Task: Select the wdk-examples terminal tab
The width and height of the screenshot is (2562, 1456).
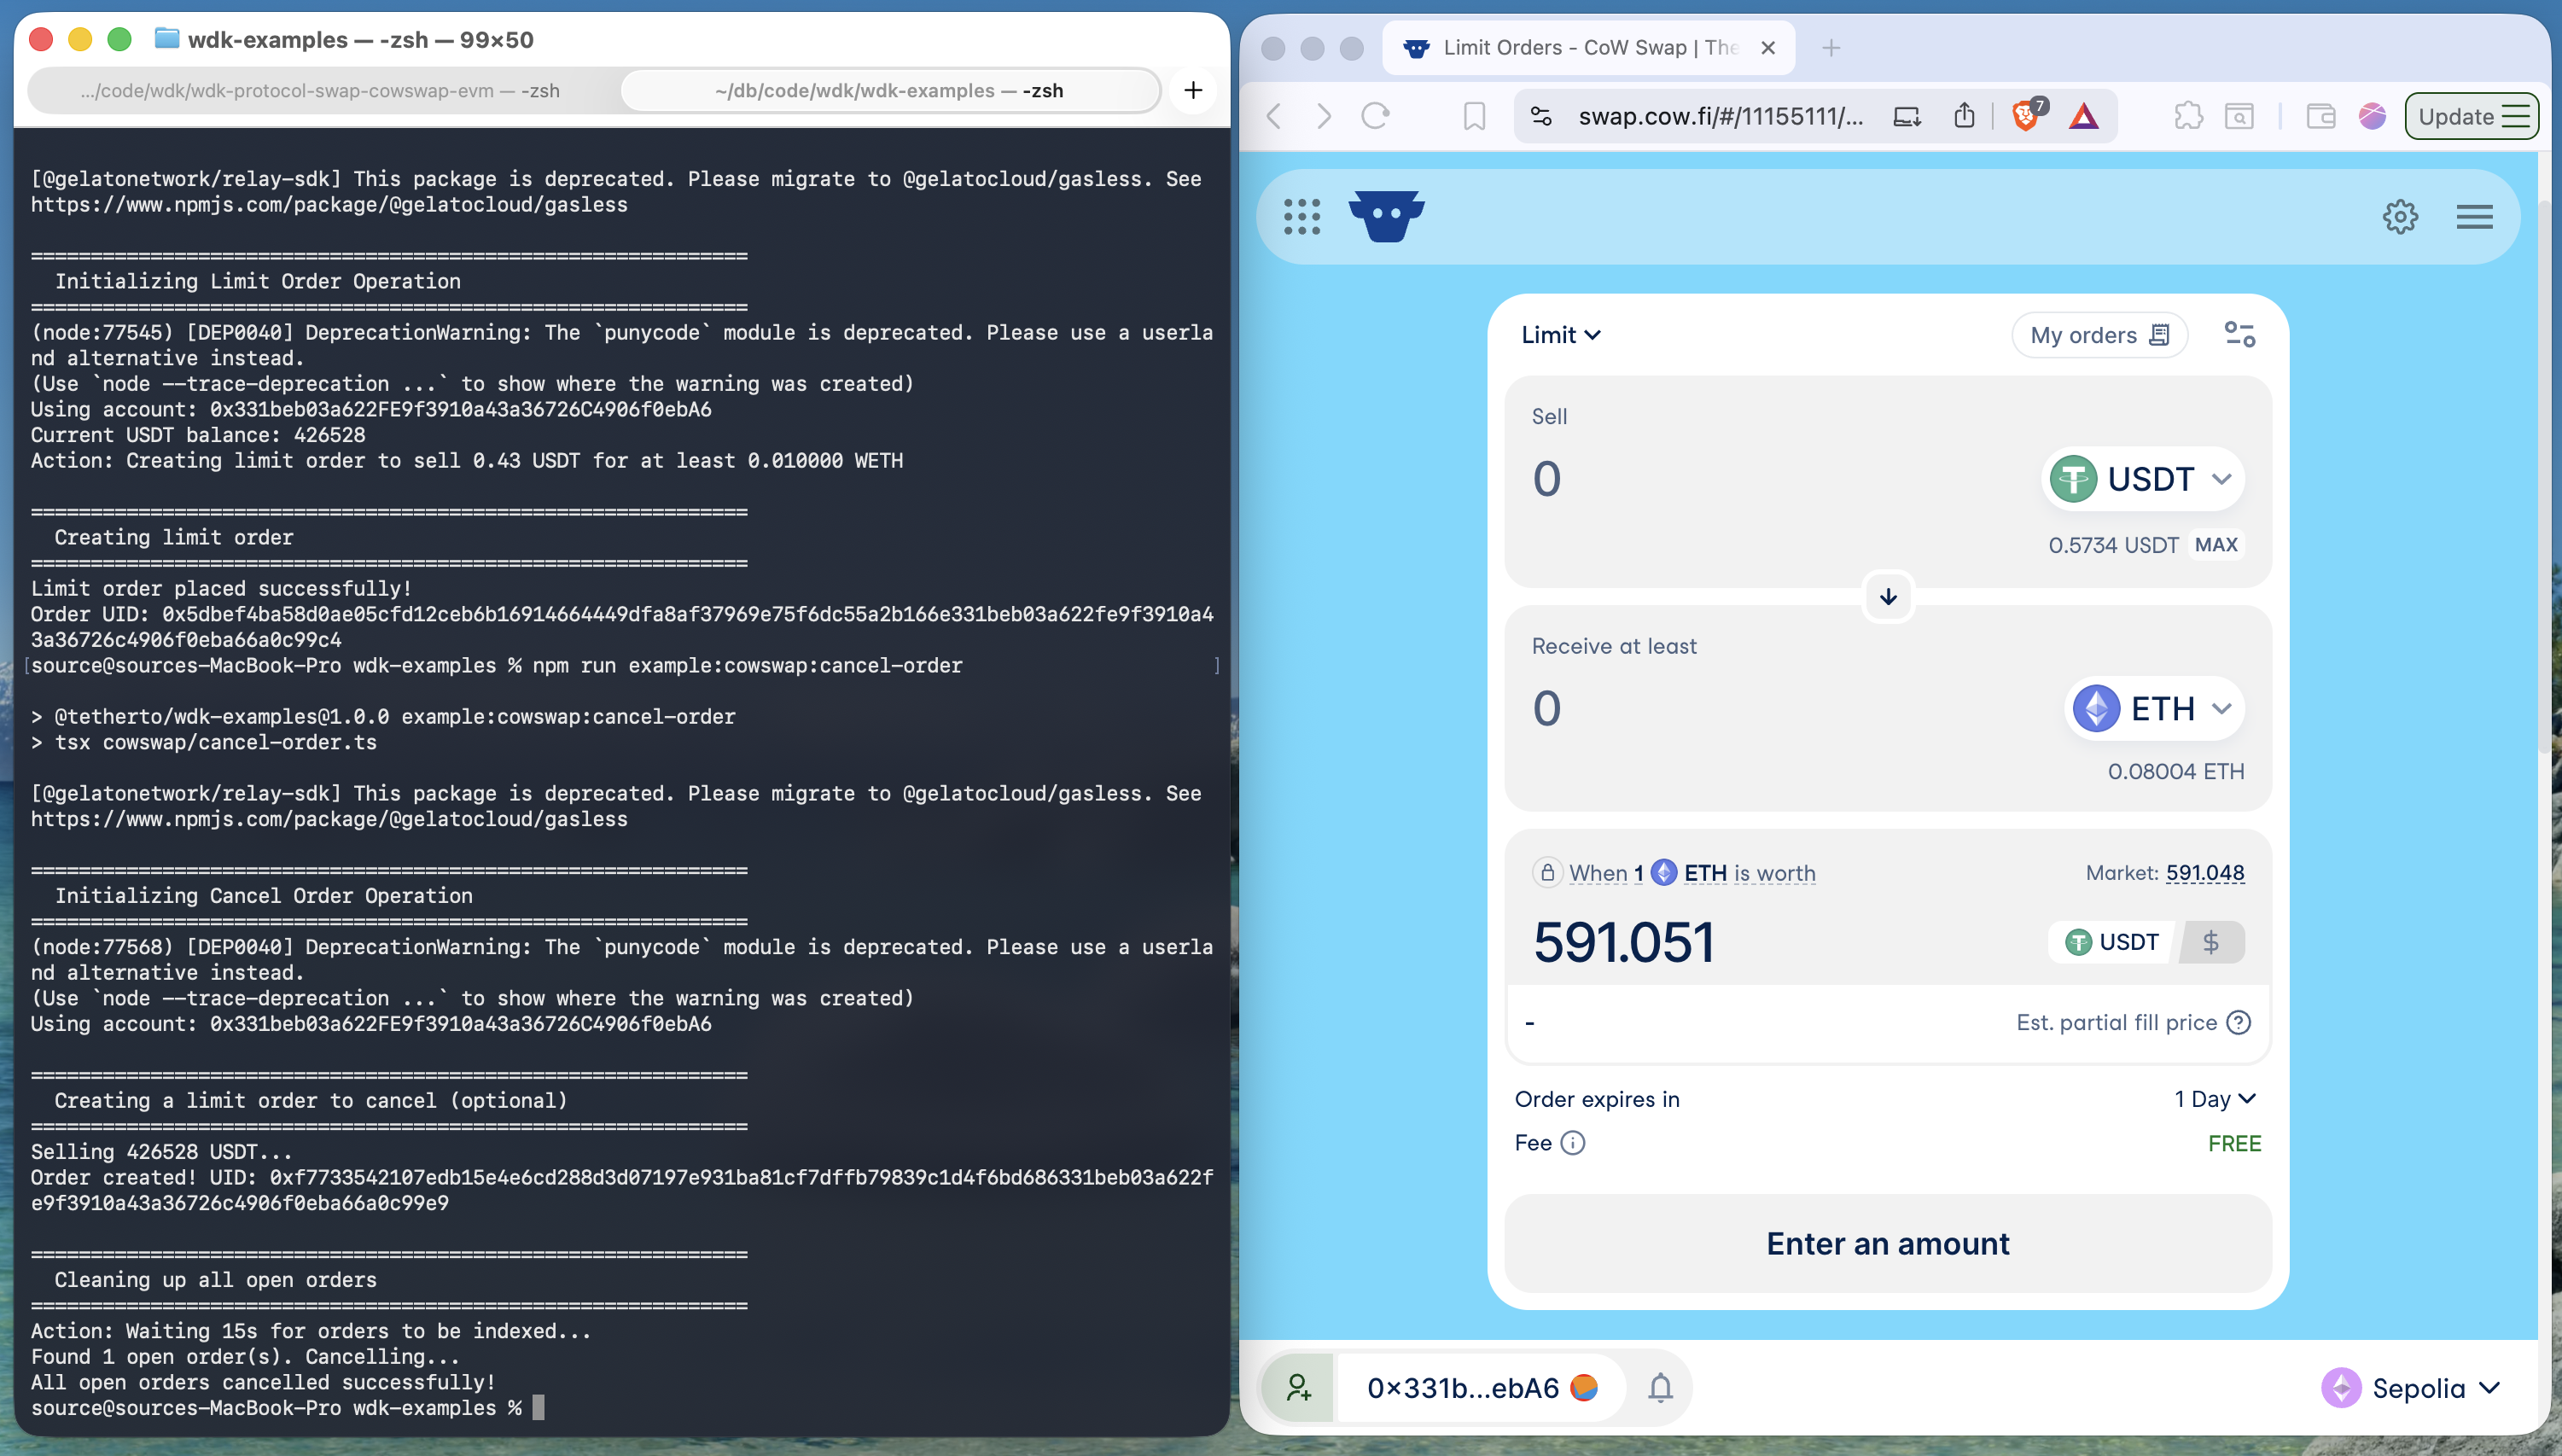Action: coord(889,91)
